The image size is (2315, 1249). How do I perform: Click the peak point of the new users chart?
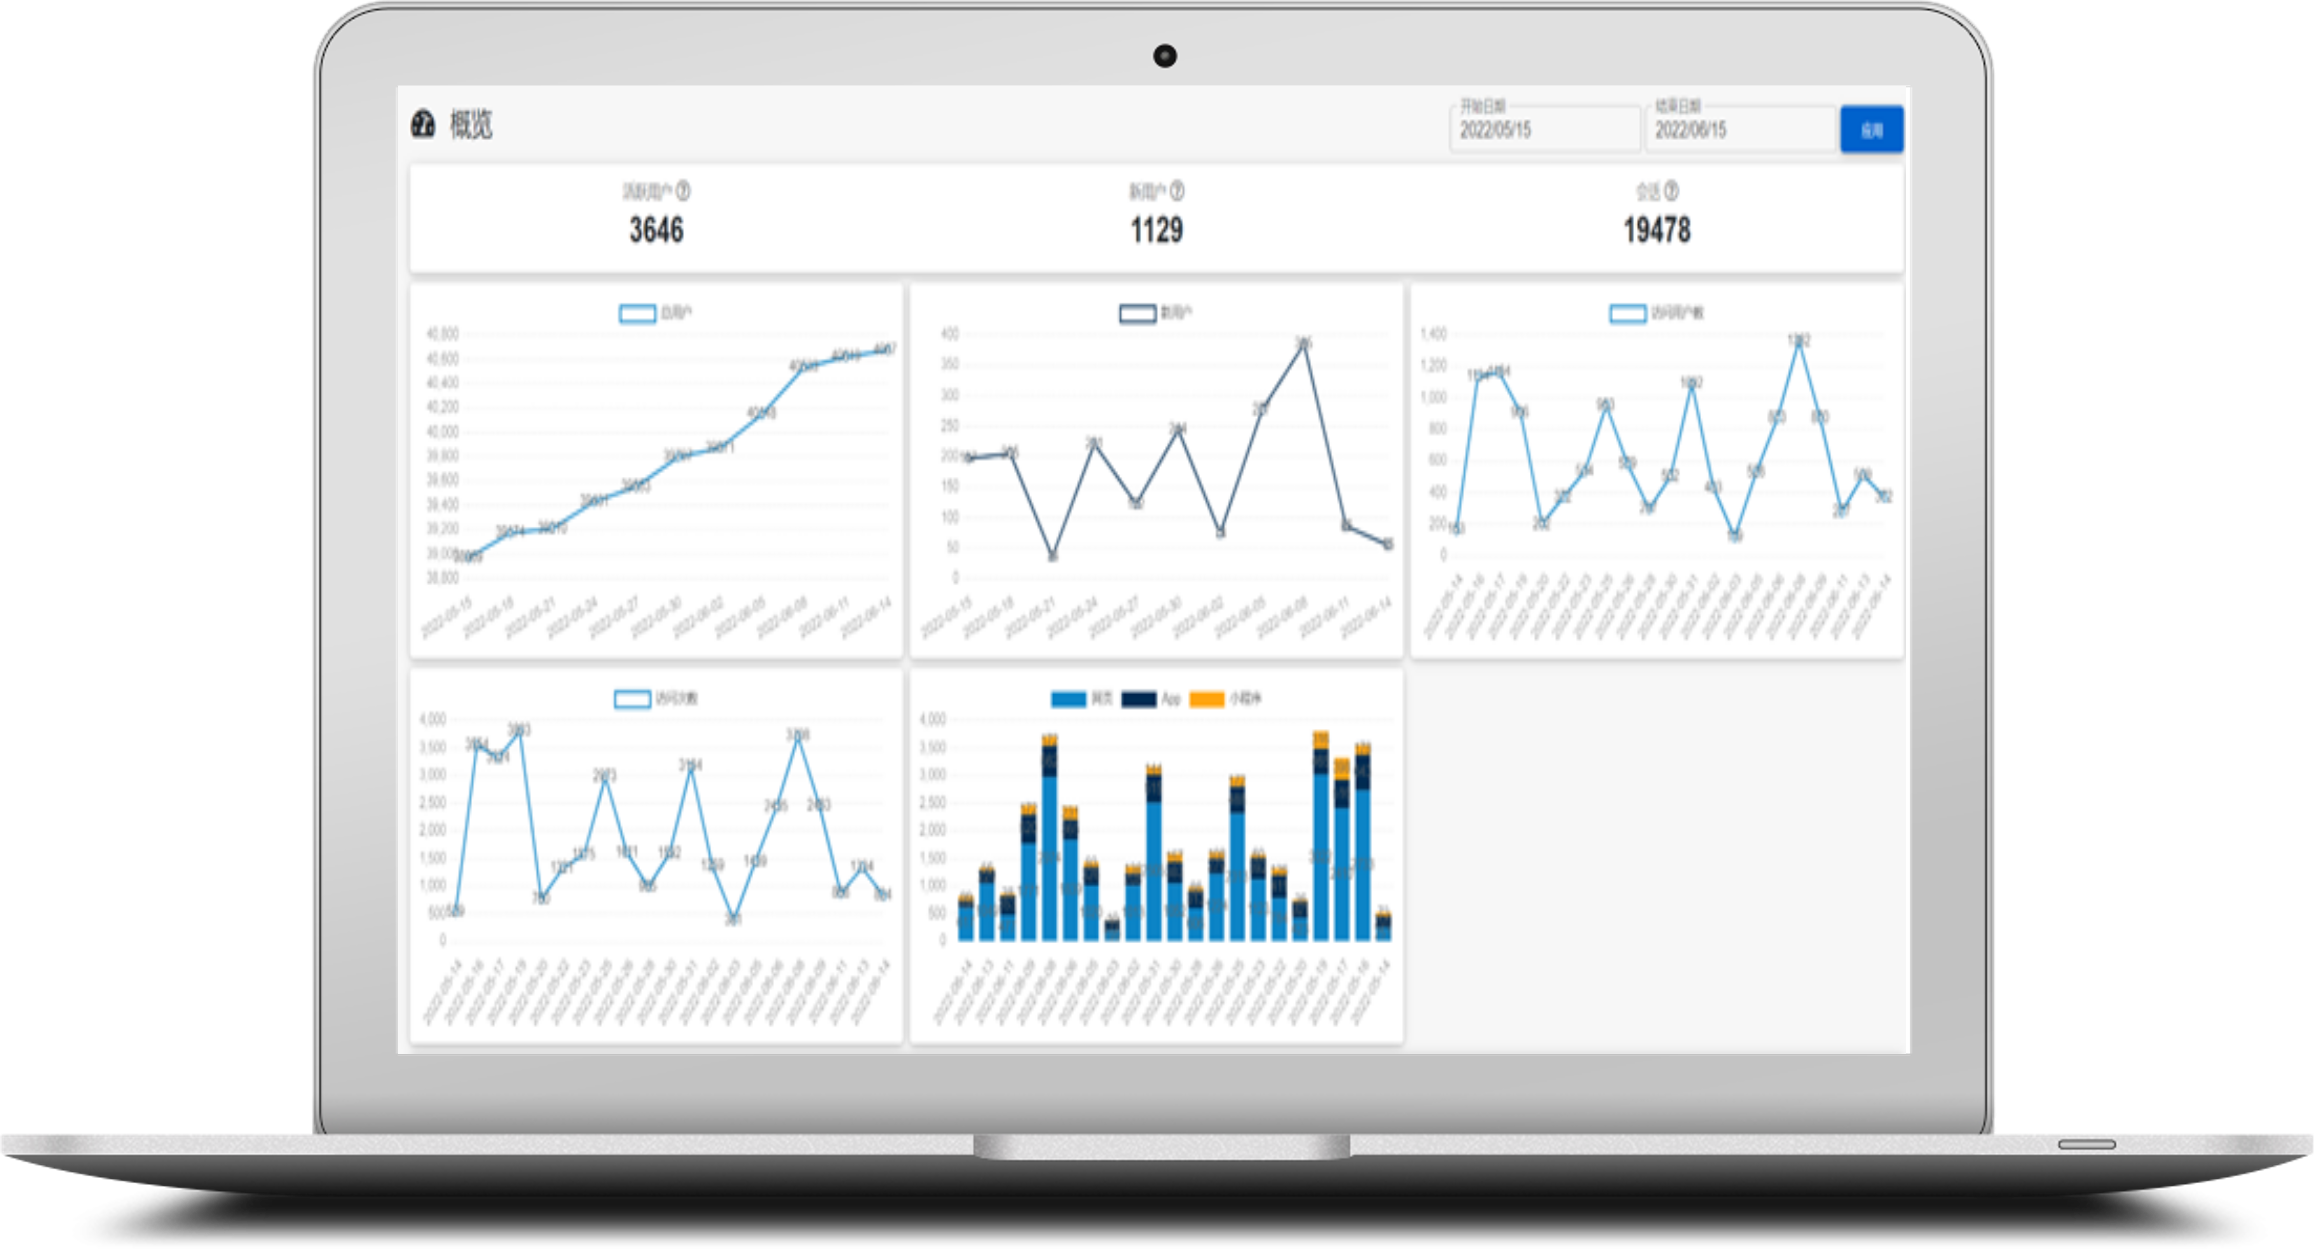(1303, 343)
